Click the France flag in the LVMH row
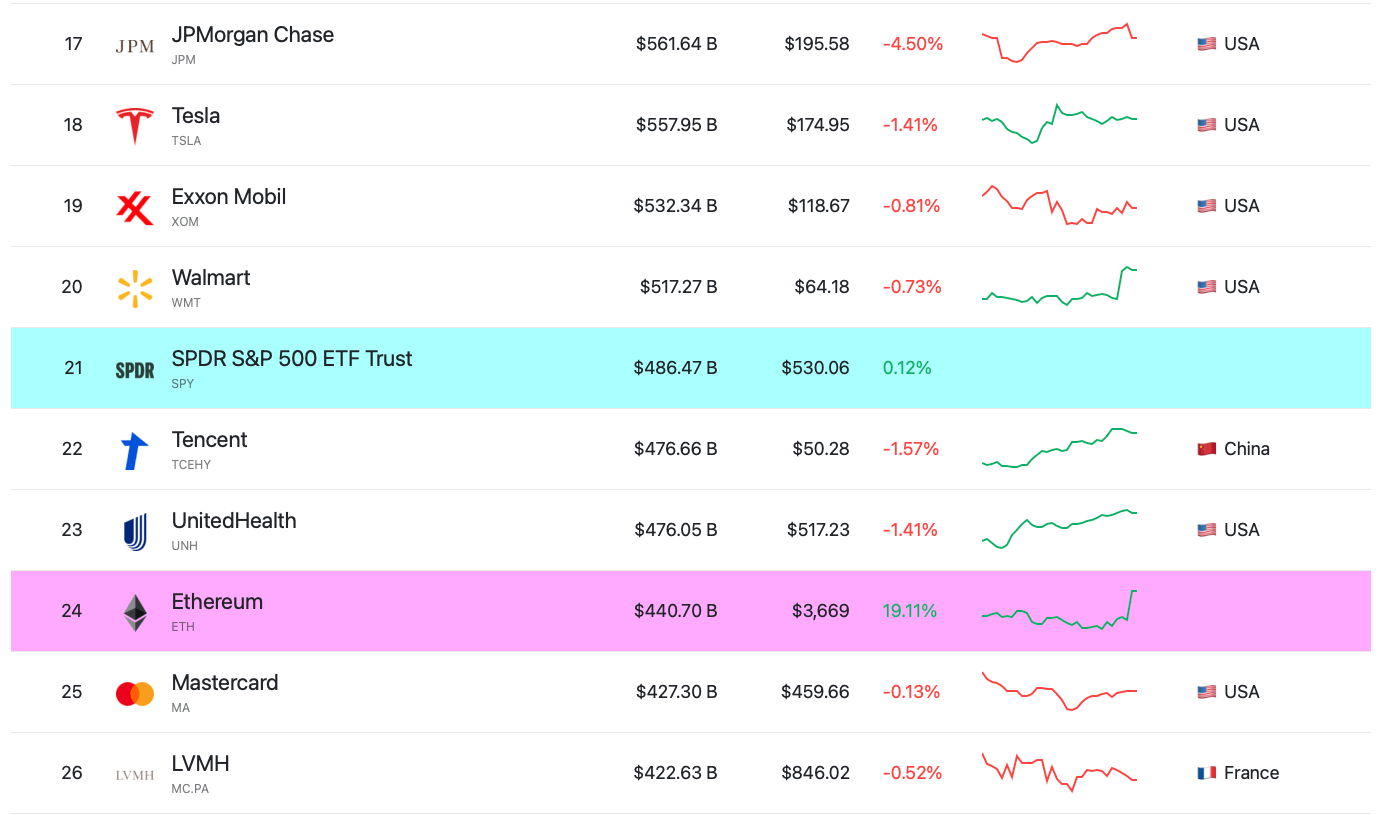The image size is (1385, 815). click(1206, 773)
